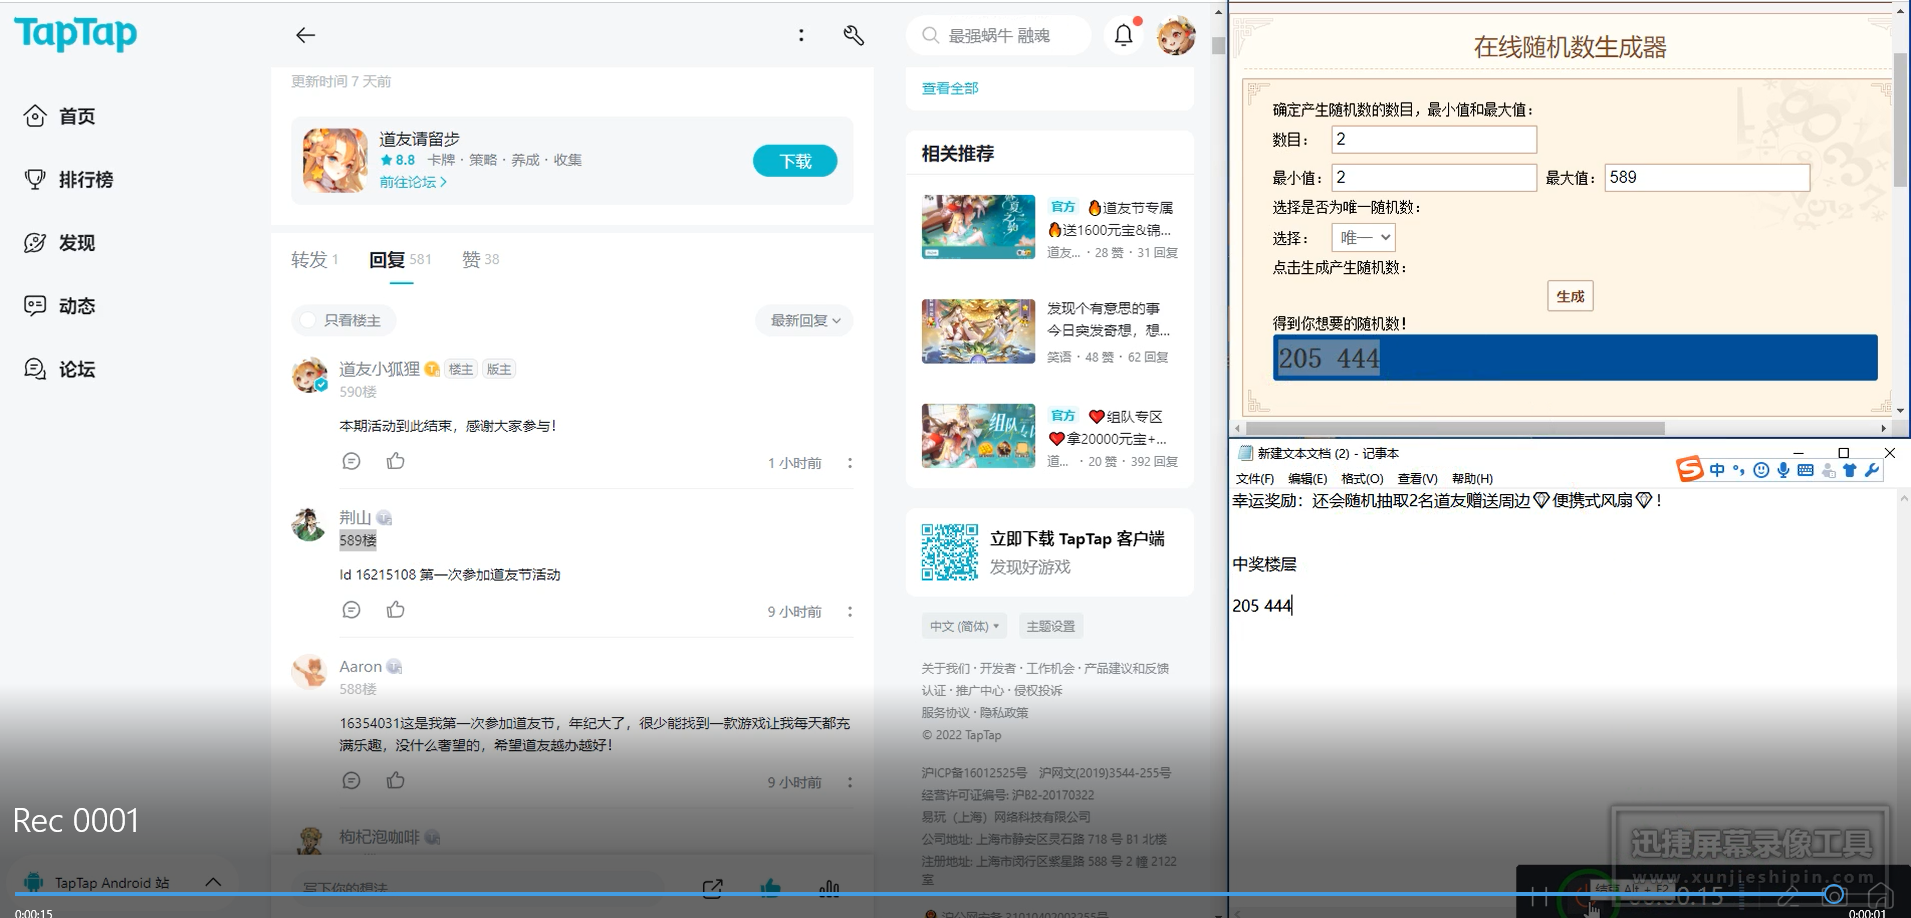Expand the 最新回复 sort dropdown

point(805,320)
